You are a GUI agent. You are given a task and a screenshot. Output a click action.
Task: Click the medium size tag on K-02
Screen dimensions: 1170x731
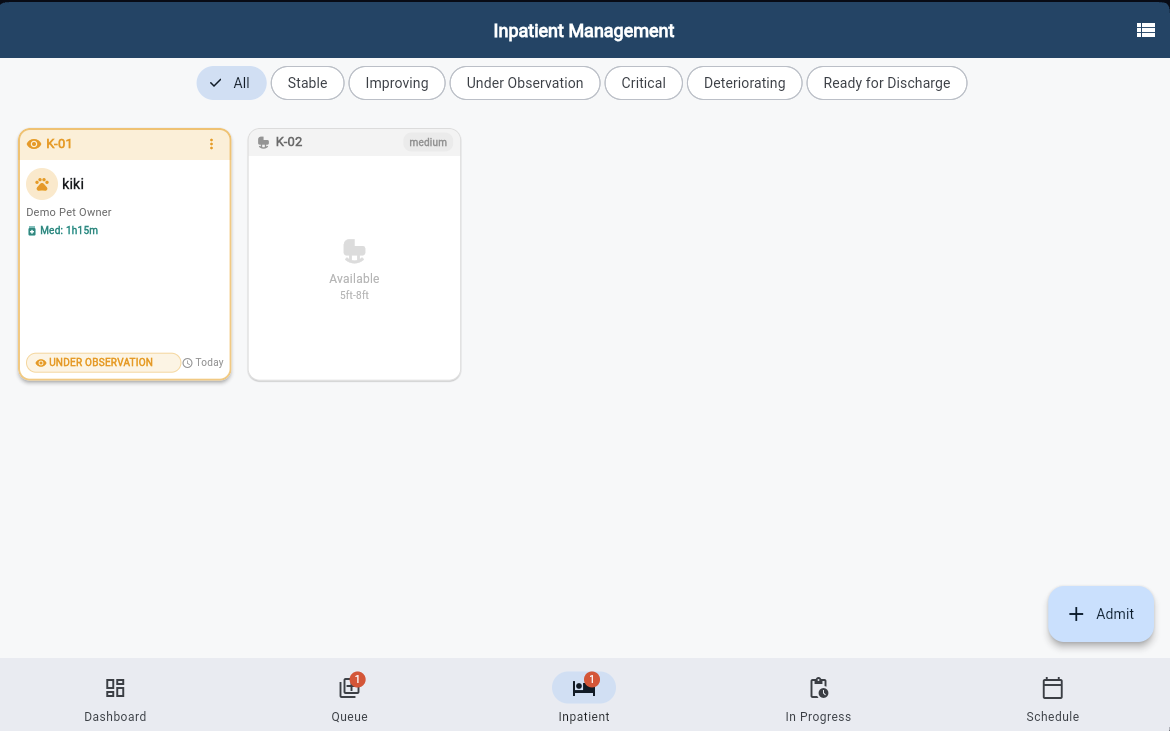click(x=428, y=142)
